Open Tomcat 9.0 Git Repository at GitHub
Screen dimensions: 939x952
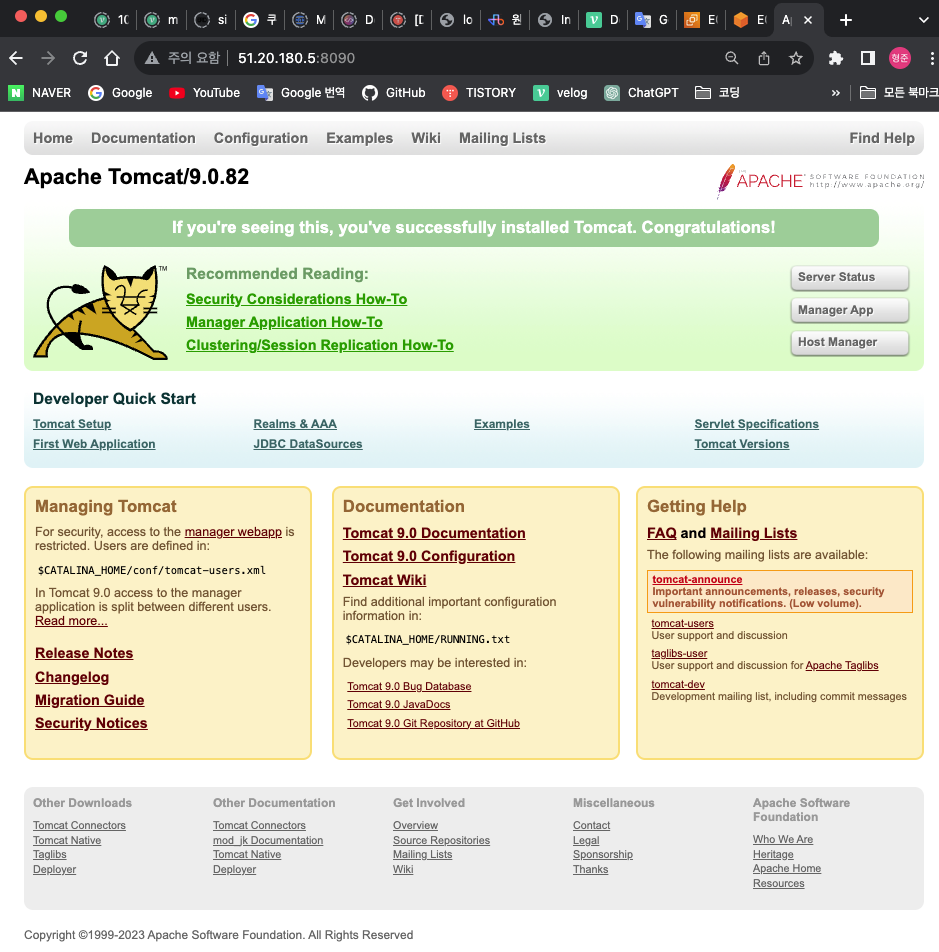(x=433, y=723)
